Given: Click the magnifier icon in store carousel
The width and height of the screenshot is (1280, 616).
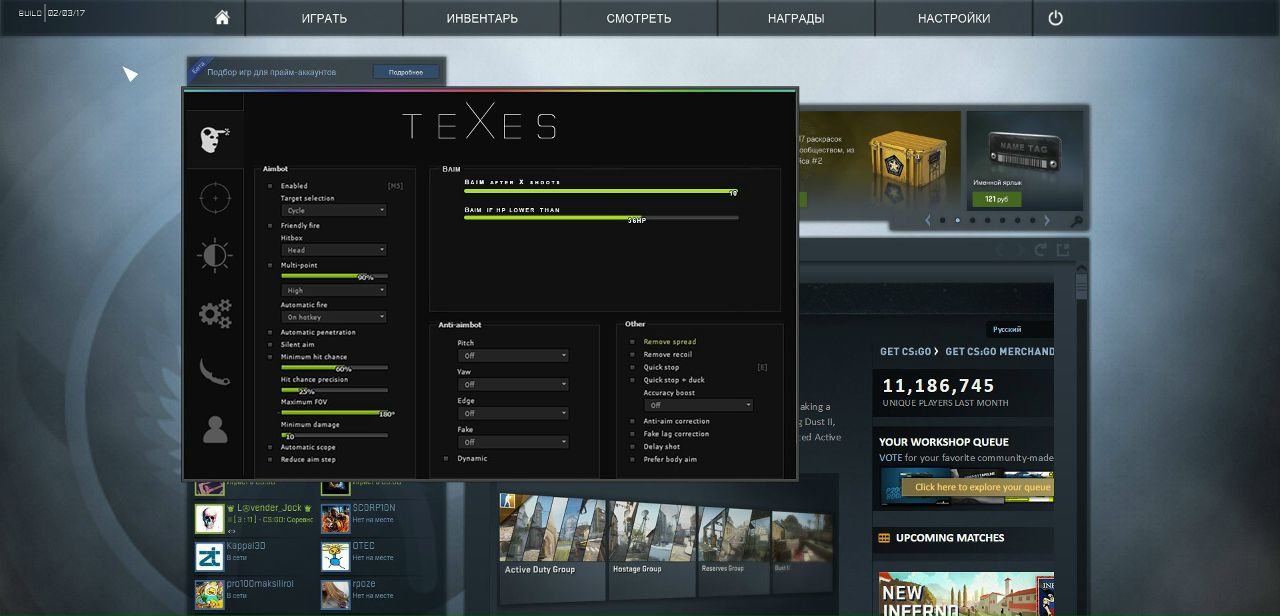Looking at the screenshot, I should pyautogui.click(x=1076, y=221).
